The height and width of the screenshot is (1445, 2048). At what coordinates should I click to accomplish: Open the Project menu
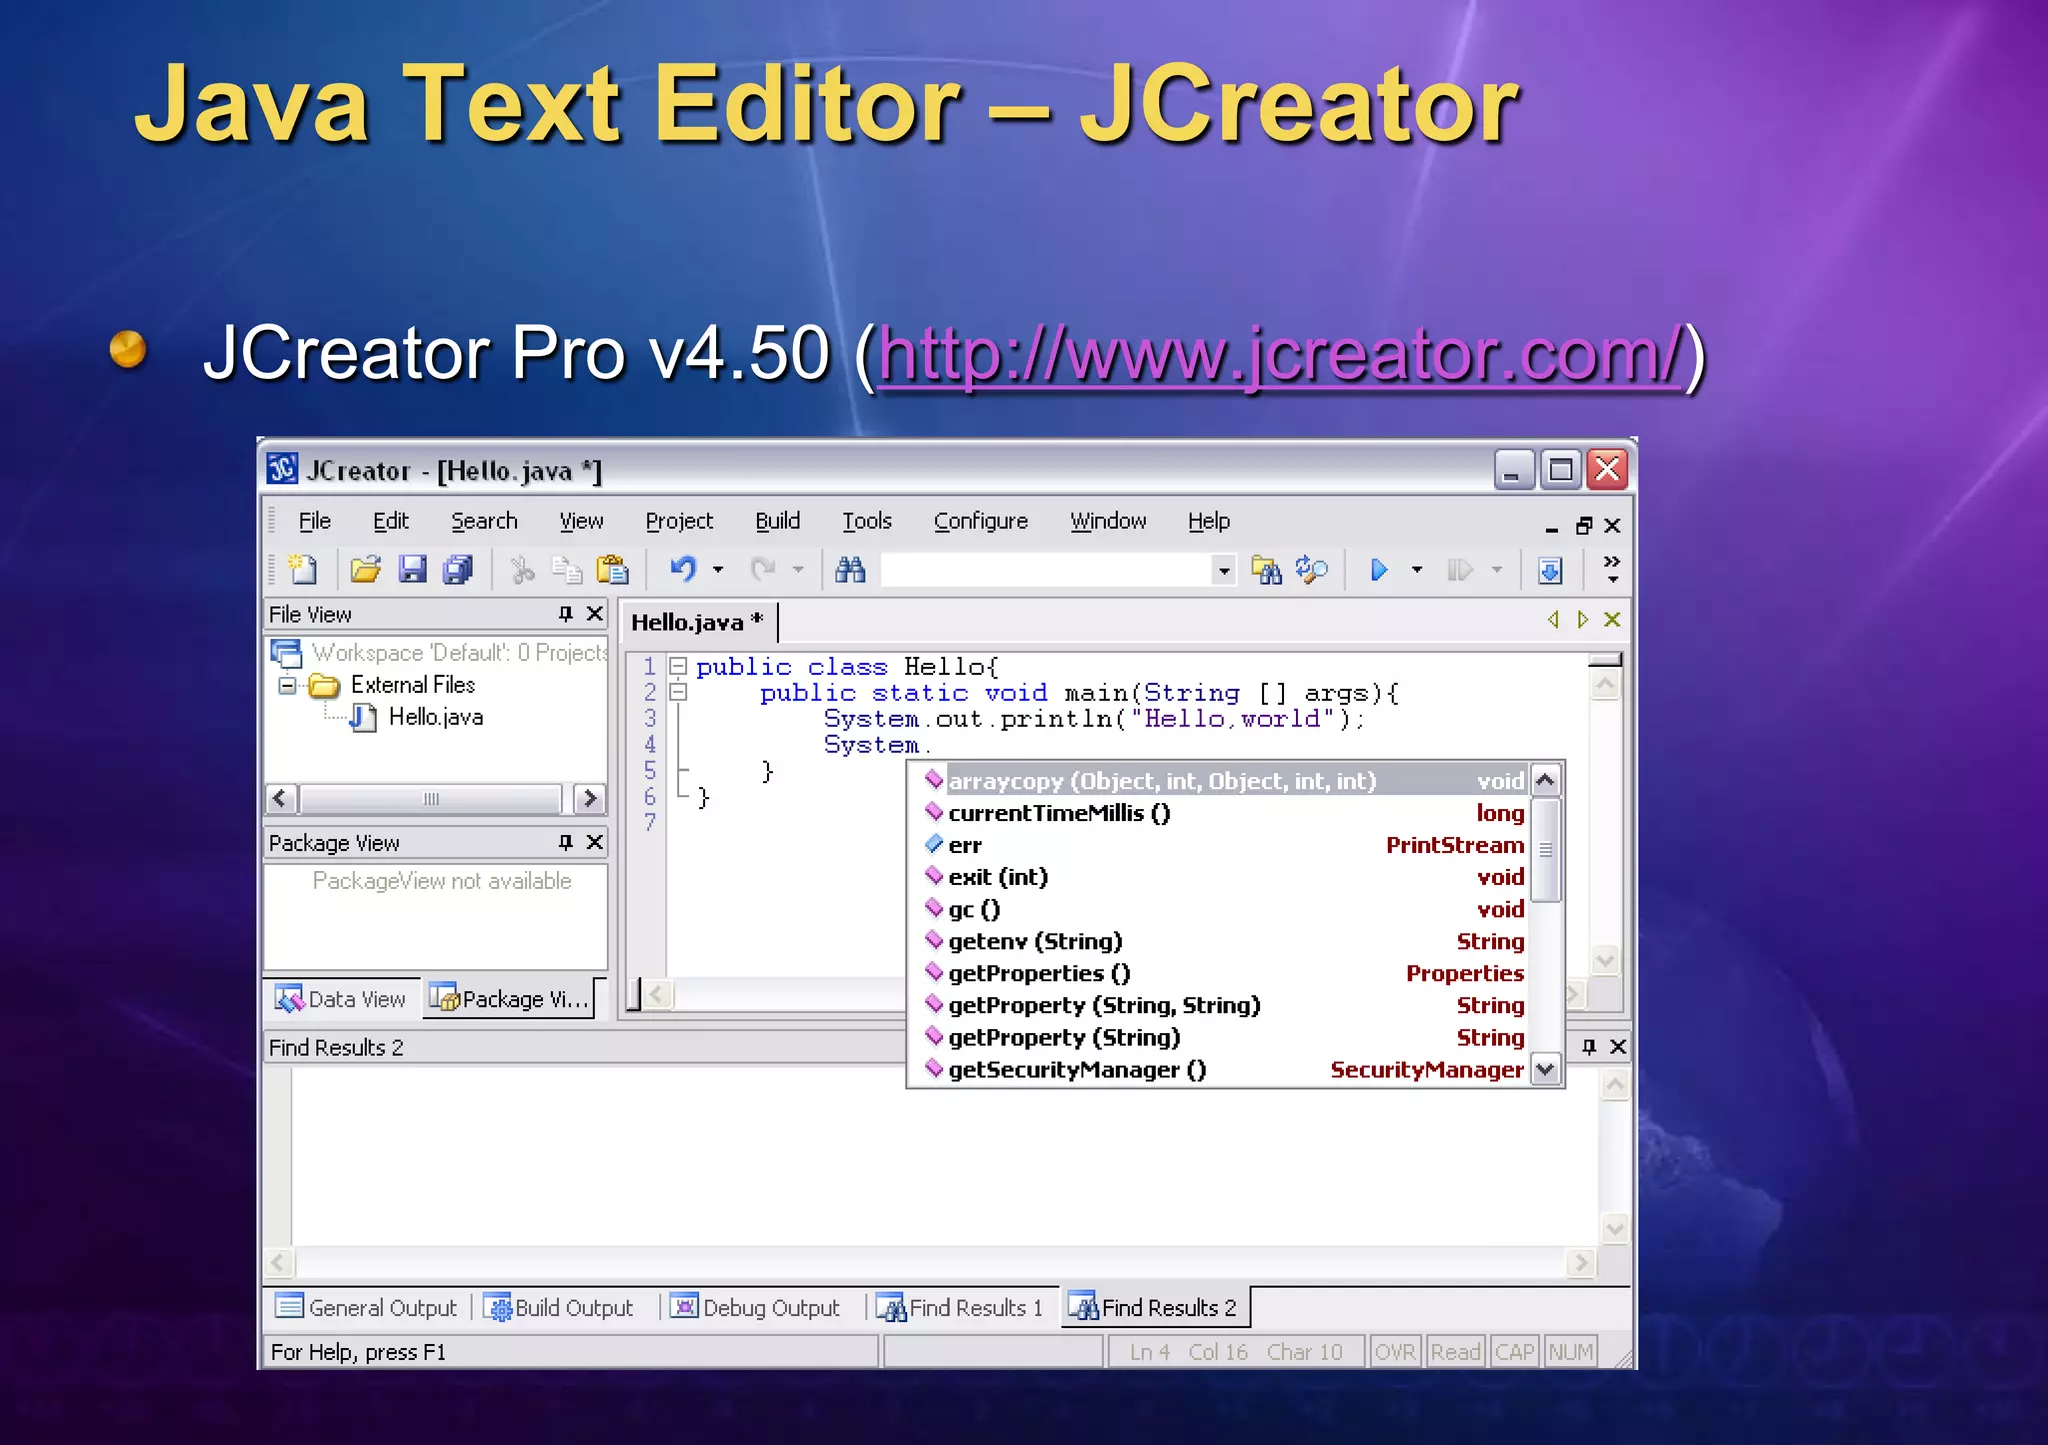(679, 521)
